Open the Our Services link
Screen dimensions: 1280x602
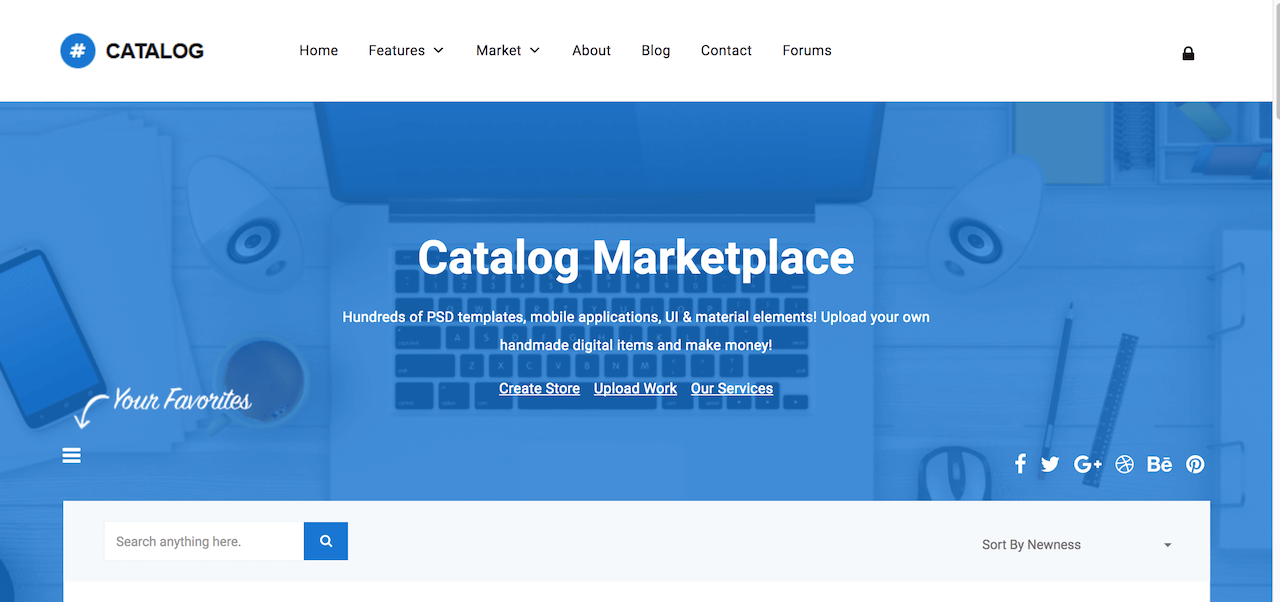pos(731,389)
